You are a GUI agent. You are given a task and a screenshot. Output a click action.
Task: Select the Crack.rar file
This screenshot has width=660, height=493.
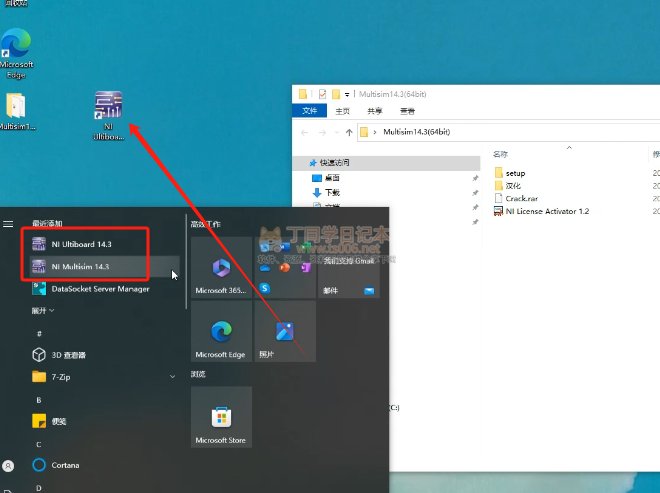516,198
